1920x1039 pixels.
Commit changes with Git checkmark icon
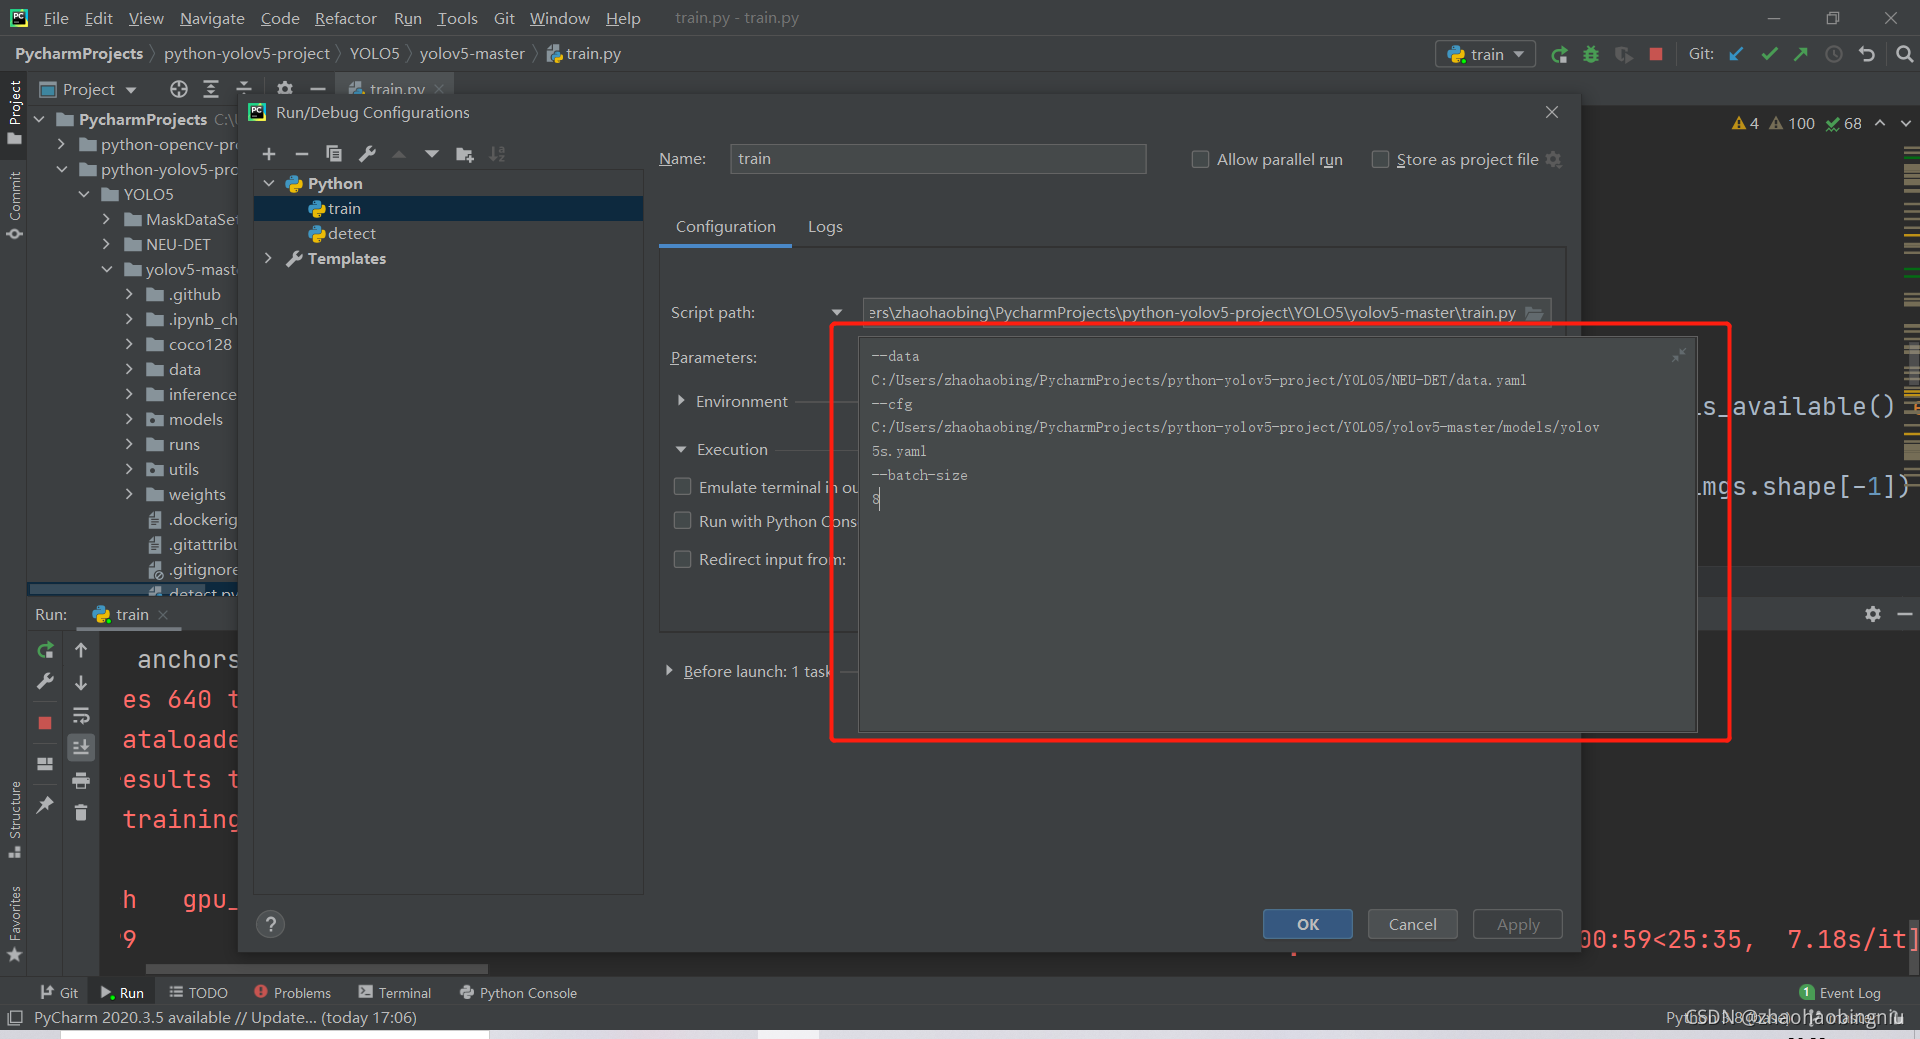(1769, 54)
